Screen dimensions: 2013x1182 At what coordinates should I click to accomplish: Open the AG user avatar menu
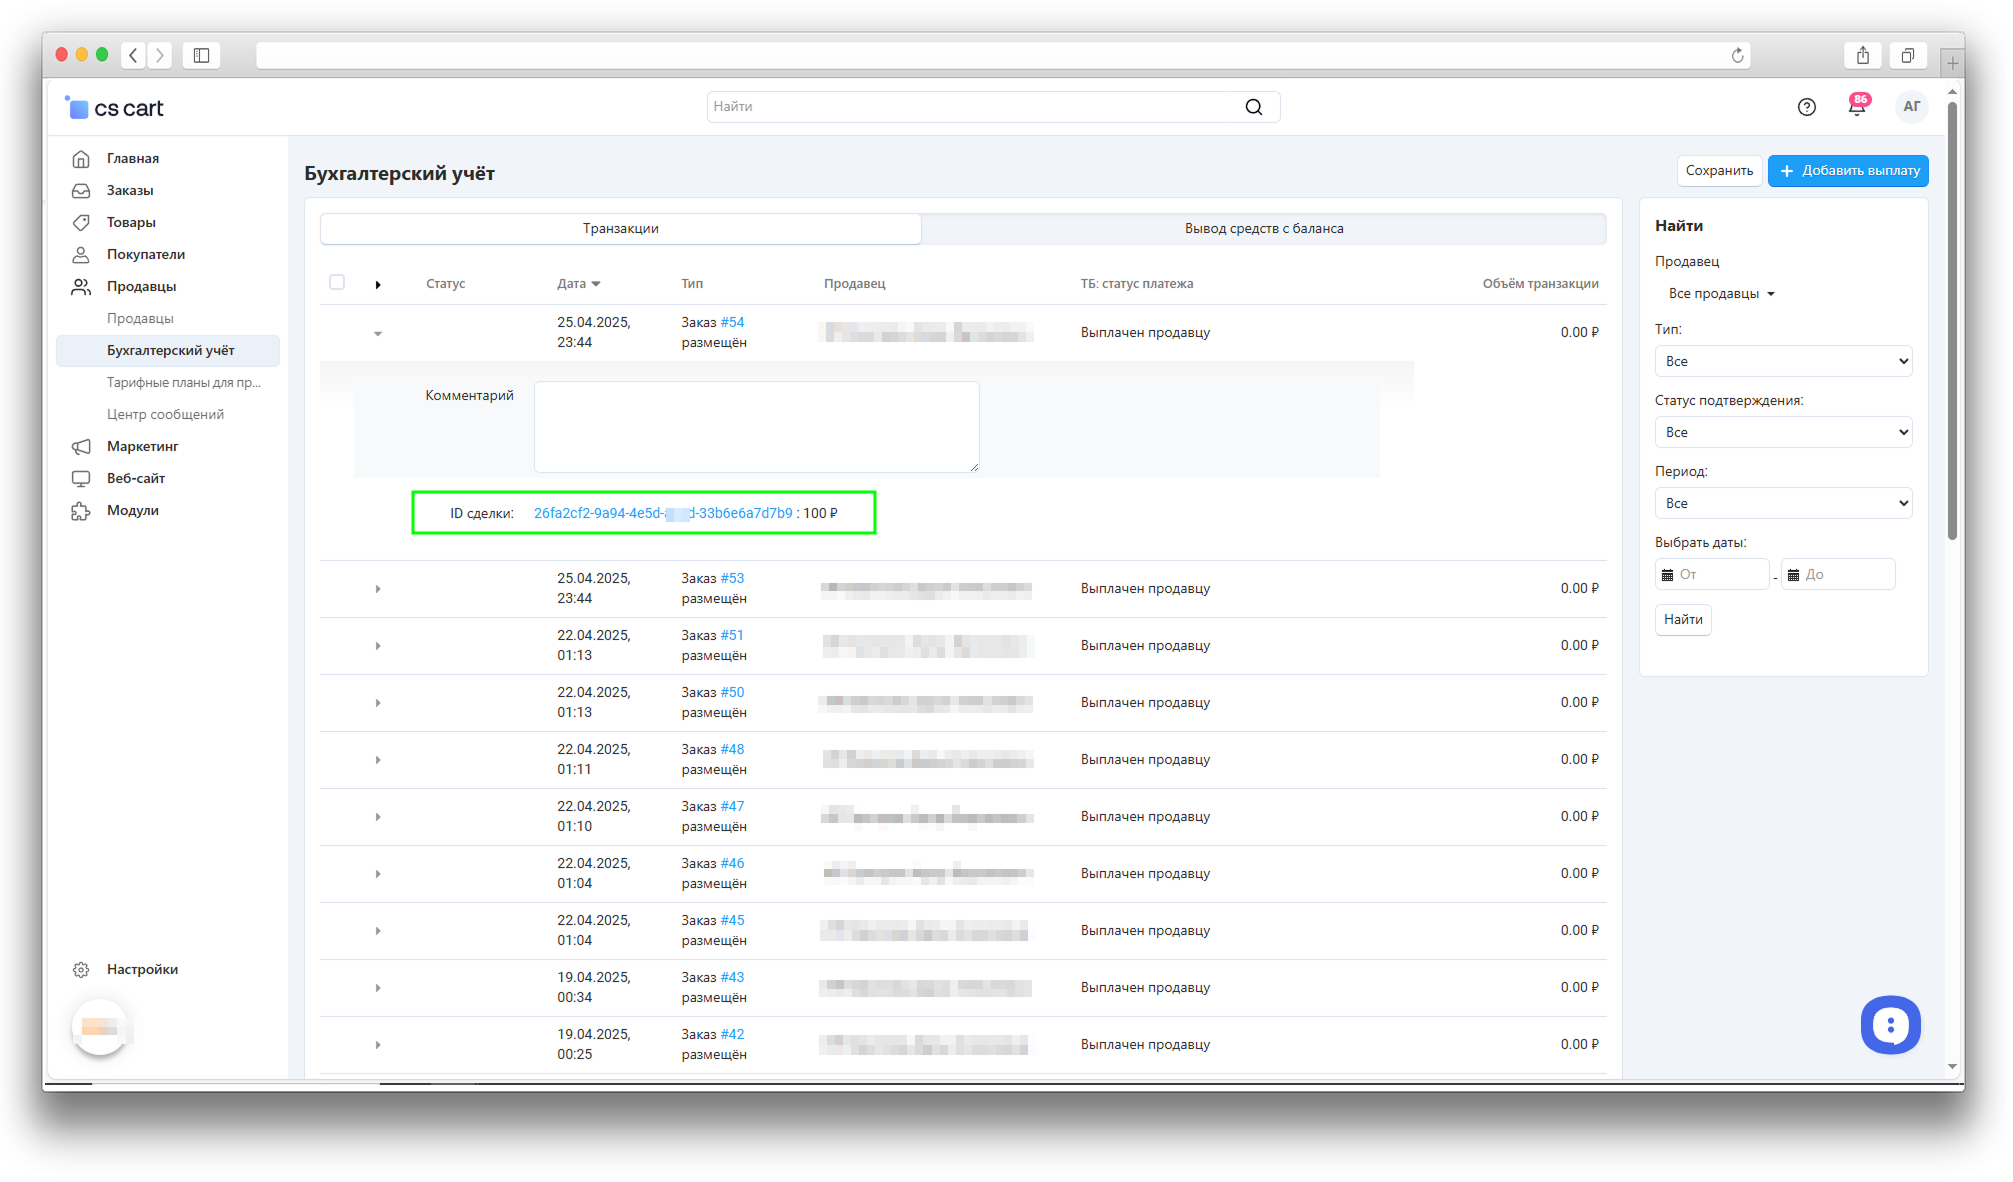1911,107
